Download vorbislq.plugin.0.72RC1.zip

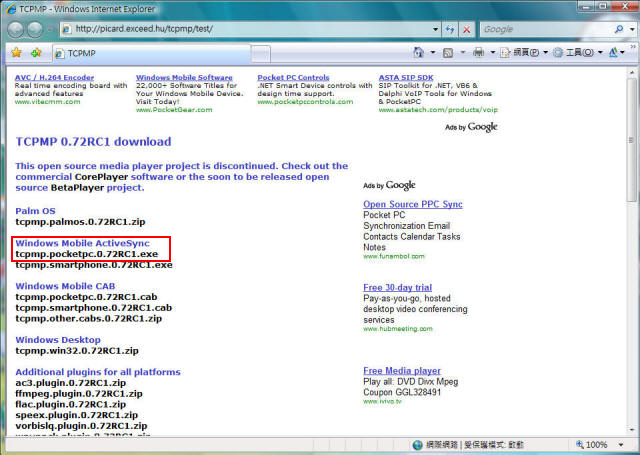tap(81, 426)
